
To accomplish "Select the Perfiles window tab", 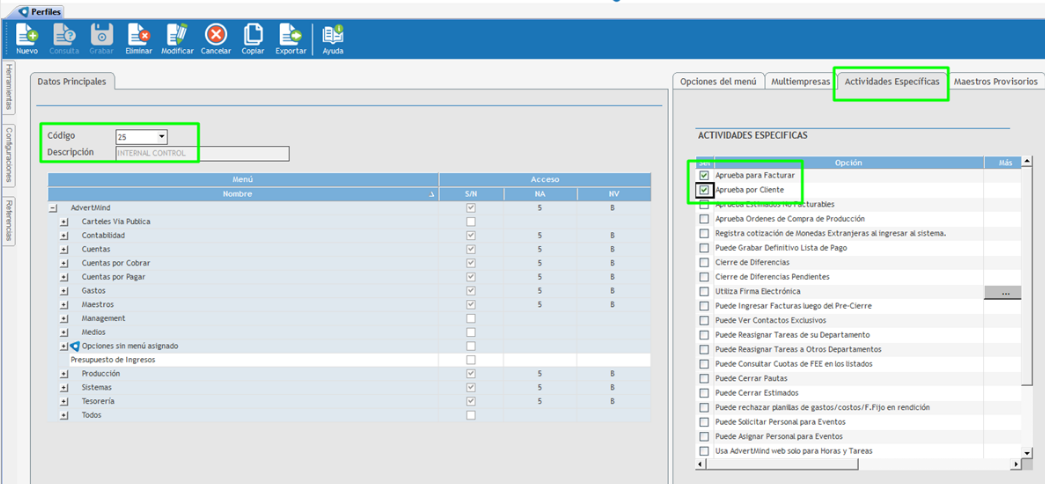I will (40, 11).
